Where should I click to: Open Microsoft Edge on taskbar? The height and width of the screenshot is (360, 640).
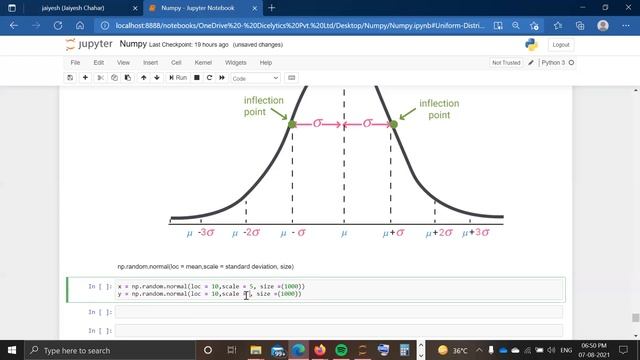tap(298, 350)
